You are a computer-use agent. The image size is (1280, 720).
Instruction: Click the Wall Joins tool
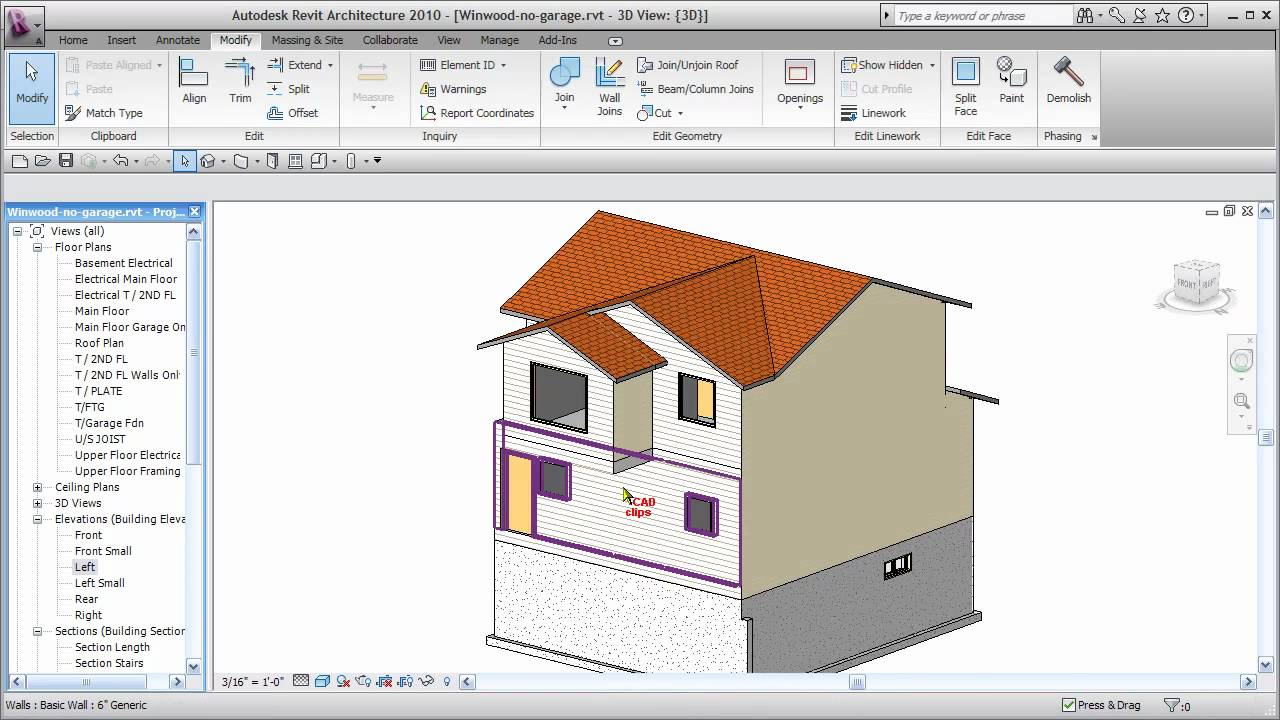coord(609,84)
